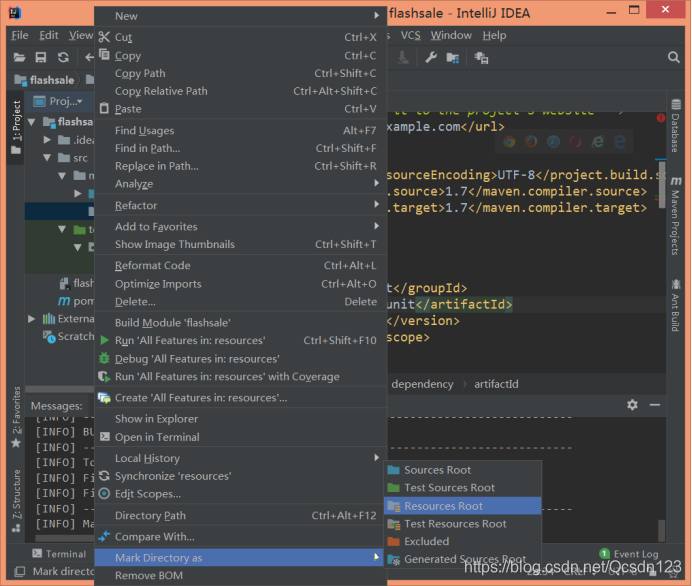
Task: Choose Delete... in context menu
Action: click(x=241, y=302)
